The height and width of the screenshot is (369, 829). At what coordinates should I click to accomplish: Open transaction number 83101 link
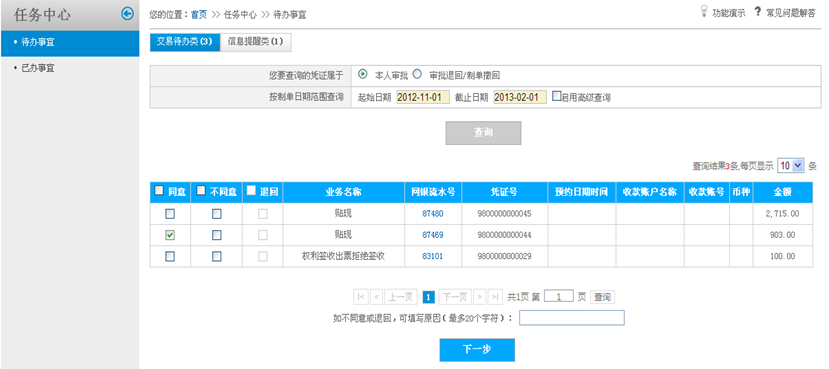click(432, 256)
